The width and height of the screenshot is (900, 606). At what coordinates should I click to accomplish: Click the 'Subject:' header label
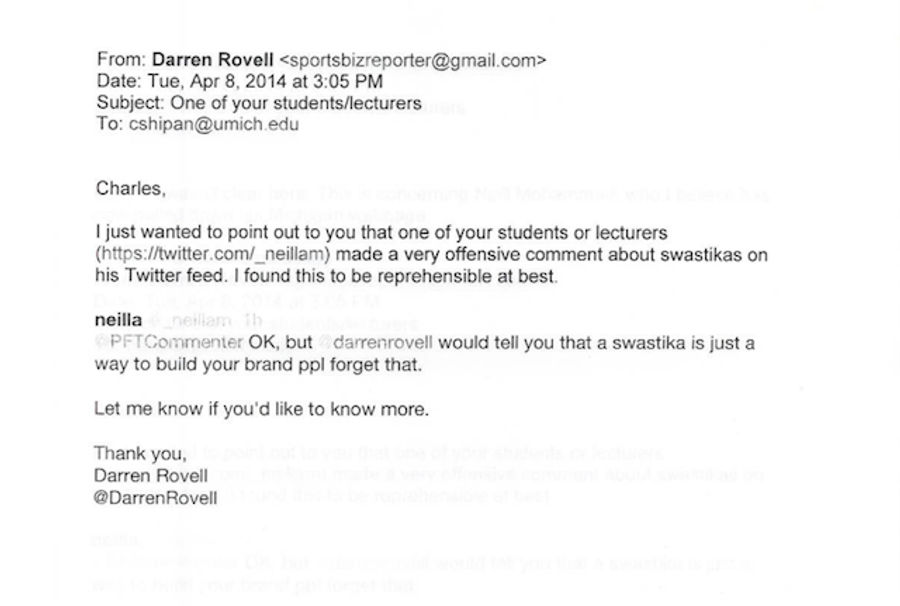(131, 103)
